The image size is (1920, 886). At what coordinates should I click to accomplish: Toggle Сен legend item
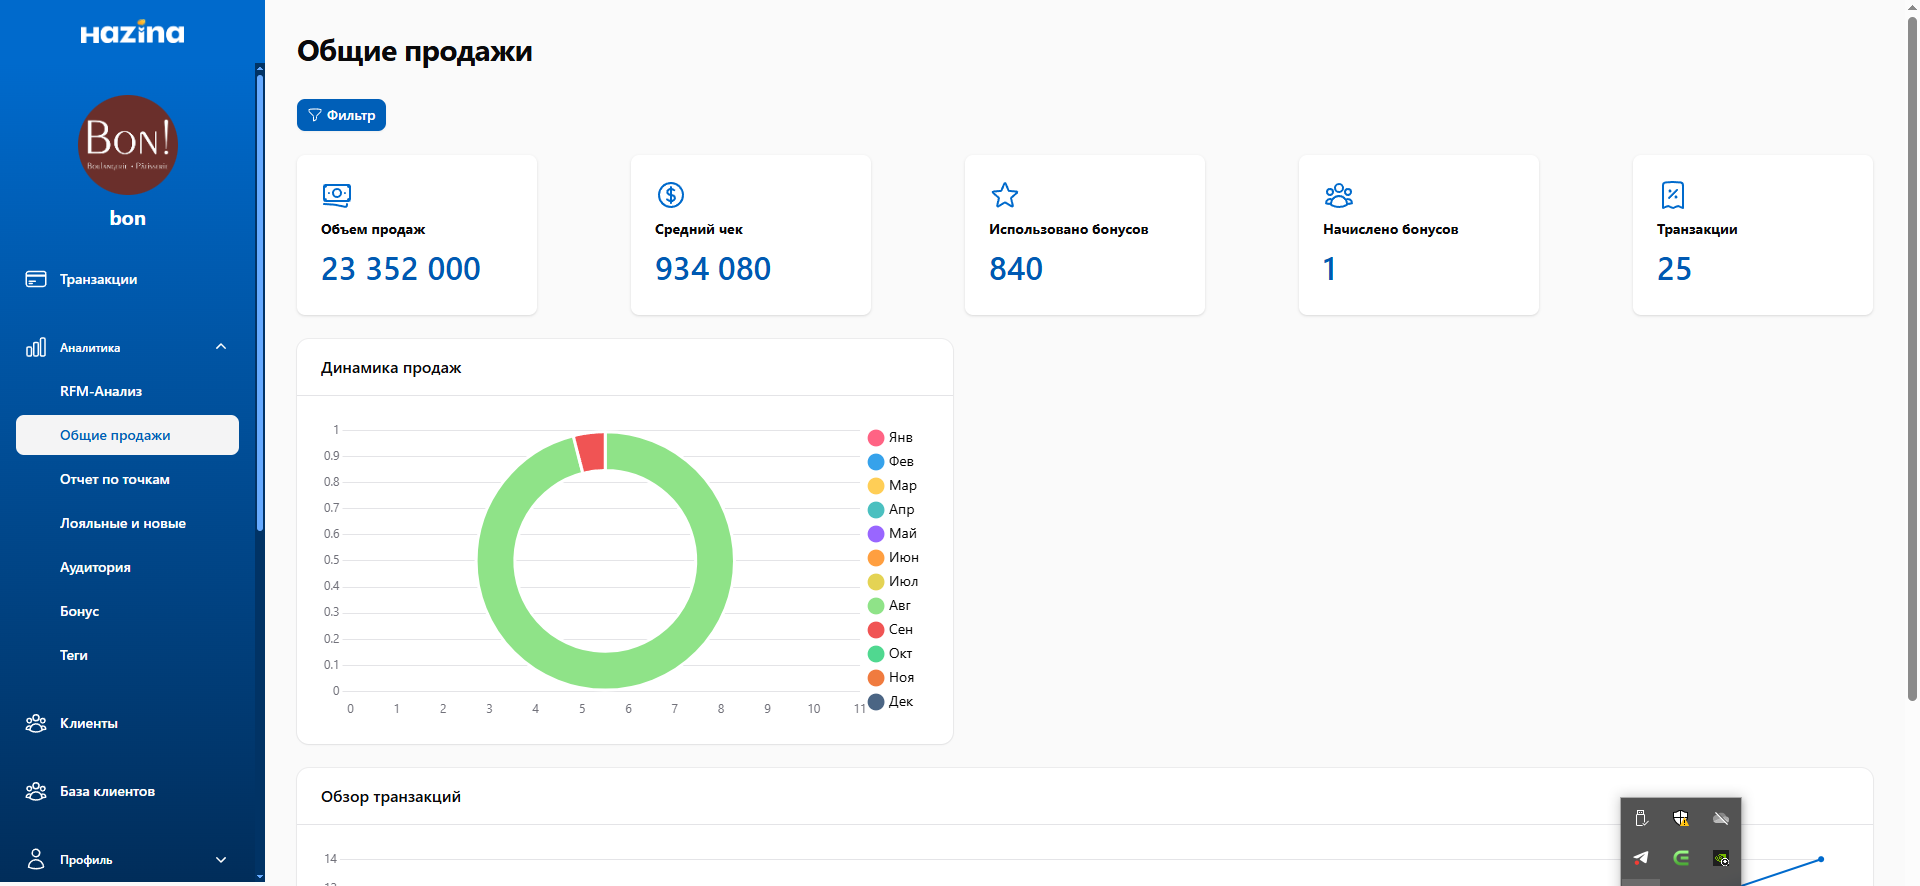[890, 629]
